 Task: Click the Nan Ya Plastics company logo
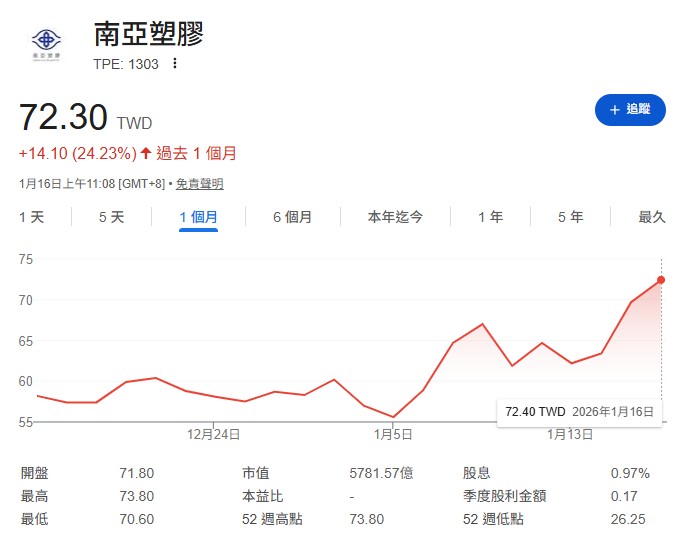pyautogui.click(x=46, y=45)
